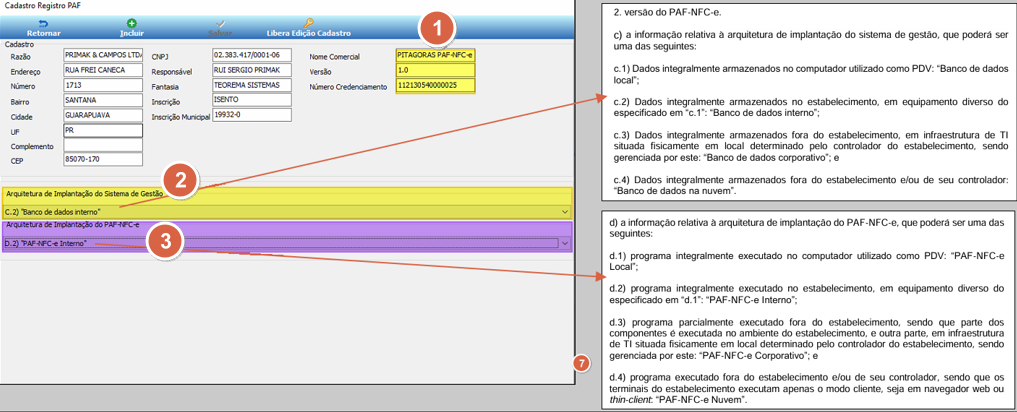Click the Inscrição Municipal label text
This screenshot has height=412, width=1017.
tap(181, 117)
